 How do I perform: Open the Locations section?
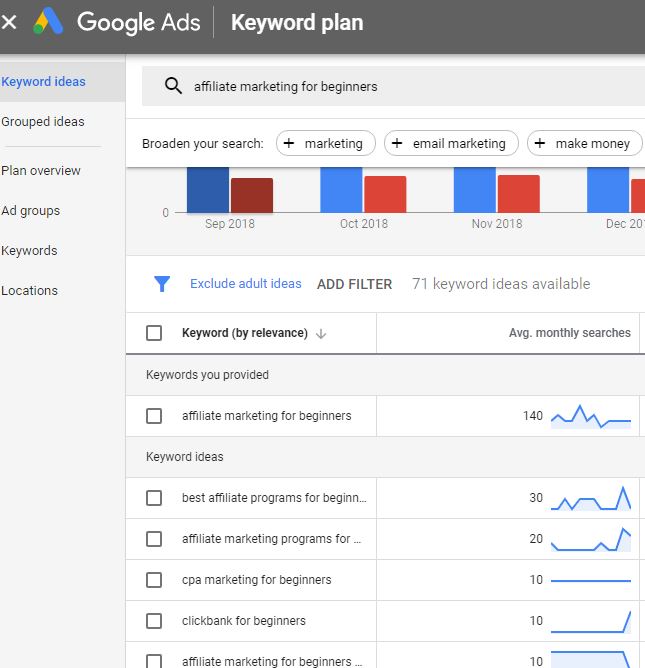pos(29,291)
